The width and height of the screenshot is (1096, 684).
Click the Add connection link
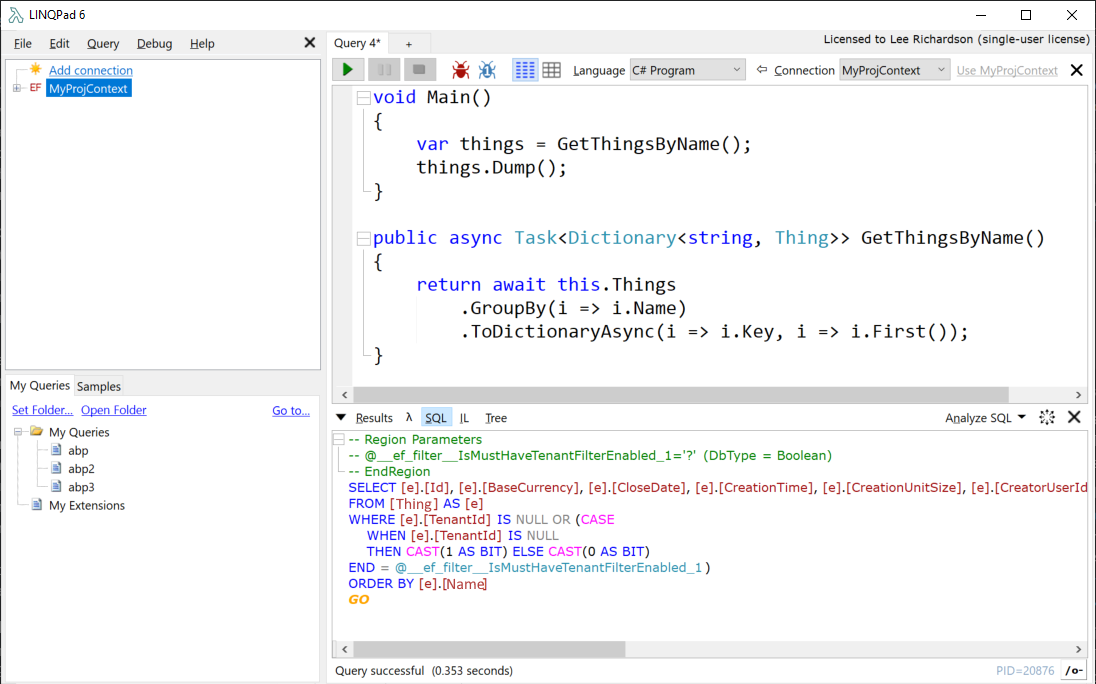pyautogui.click(x=91, y=70)
